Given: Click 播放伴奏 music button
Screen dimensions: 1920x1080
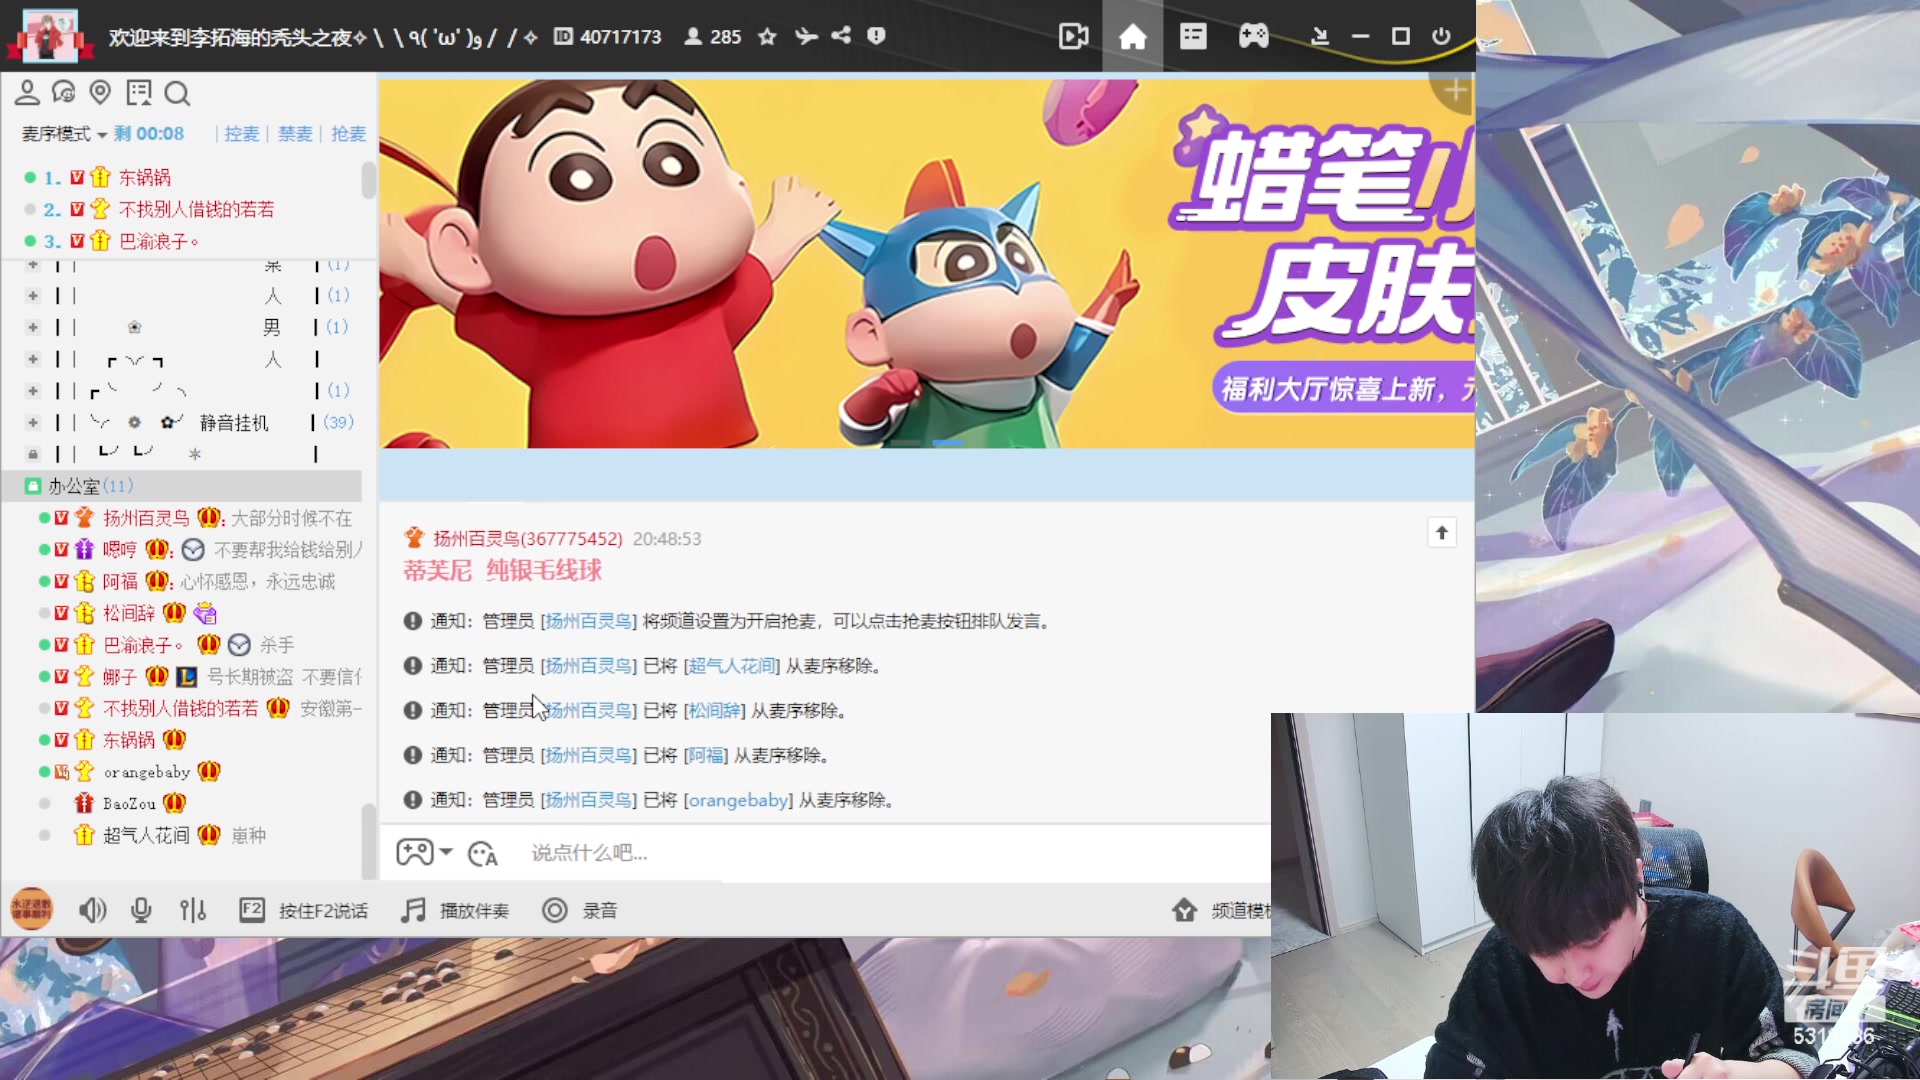Looking at the screenshot, I should [x=455, y=910].
